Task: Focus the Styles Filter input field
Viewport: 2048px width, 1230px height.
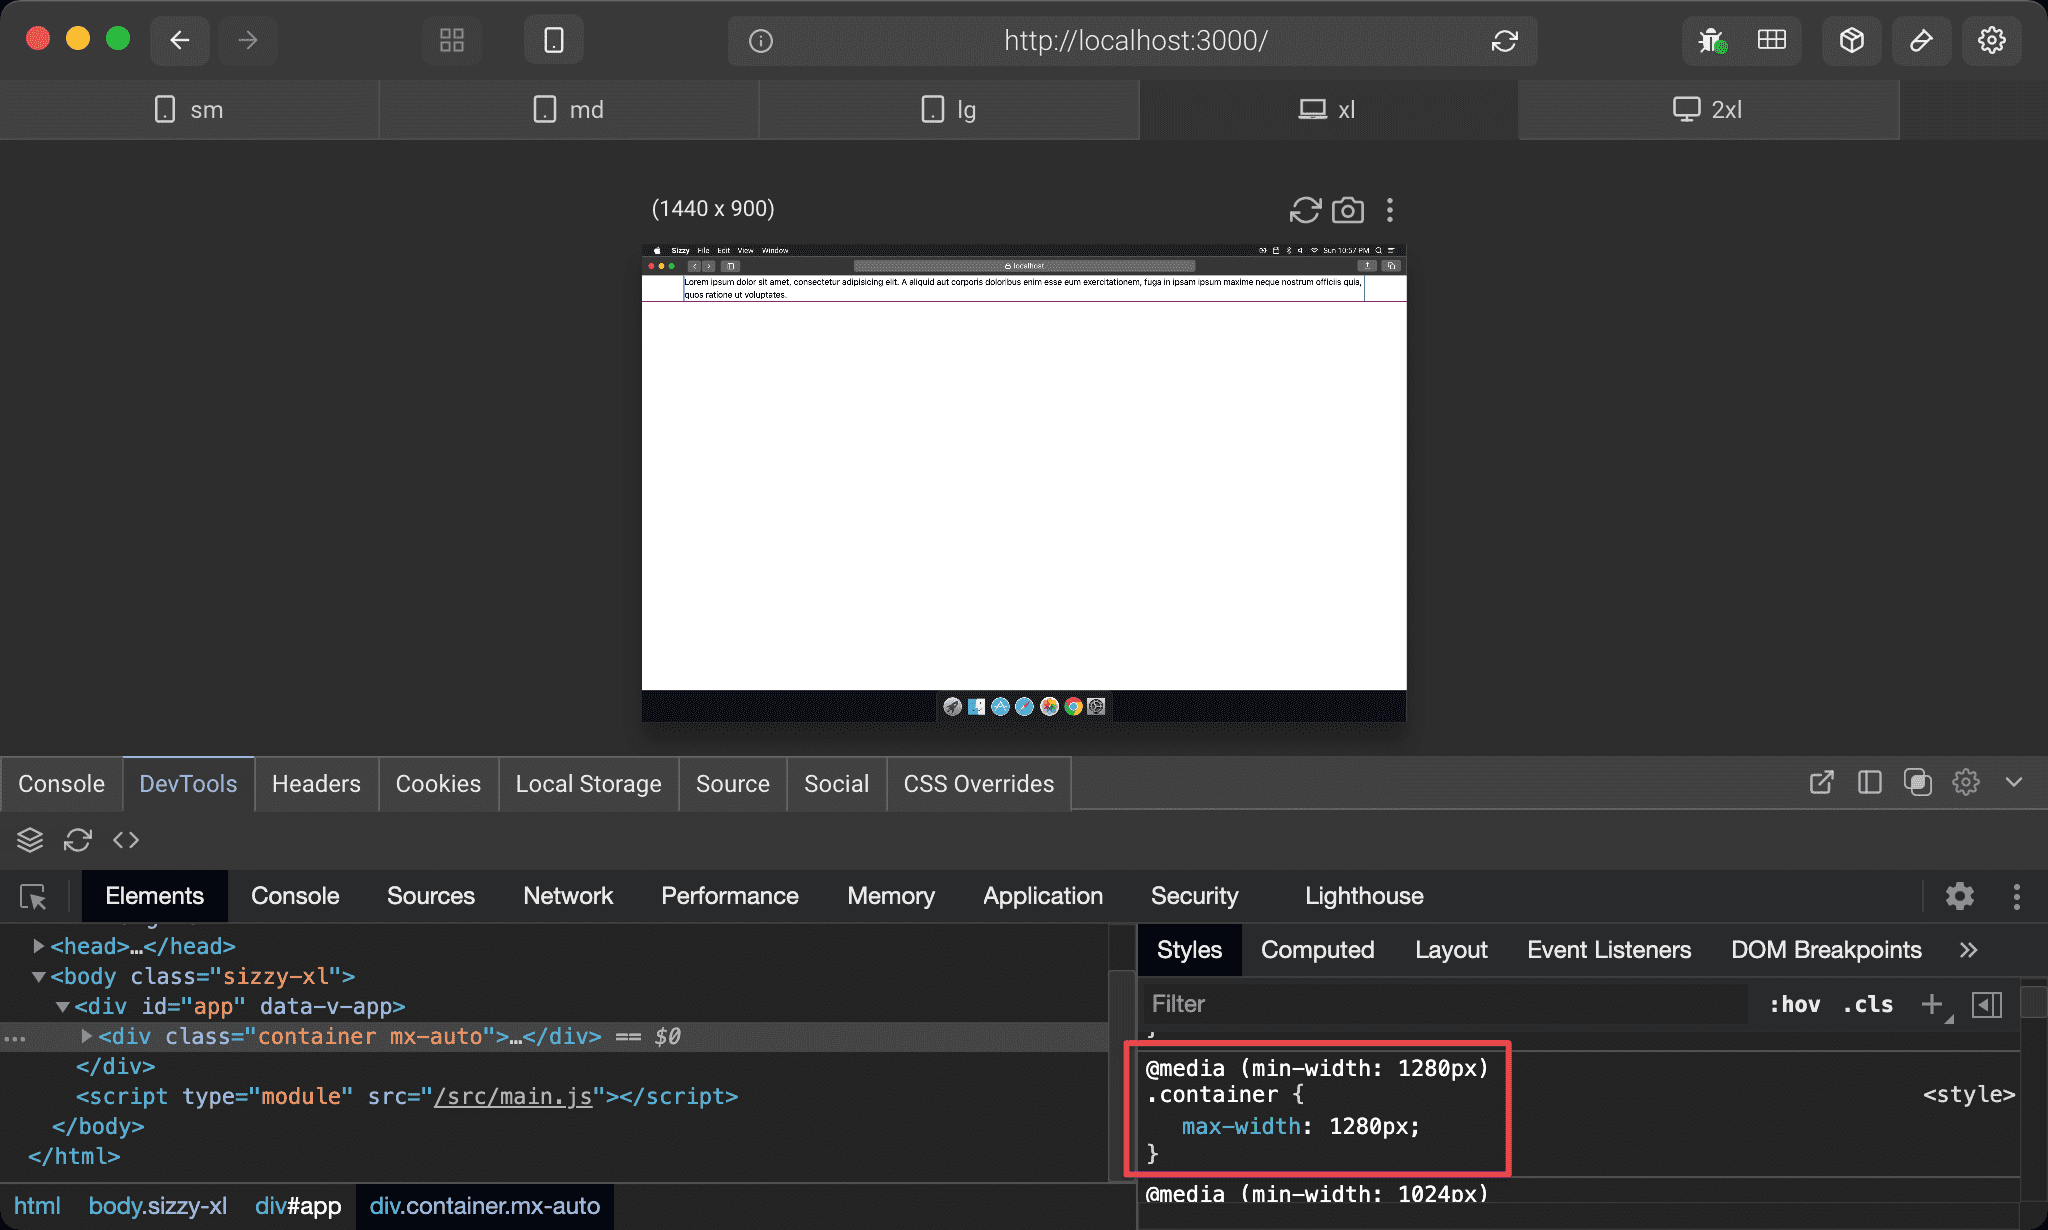Action: [x=1445, y=1004]
